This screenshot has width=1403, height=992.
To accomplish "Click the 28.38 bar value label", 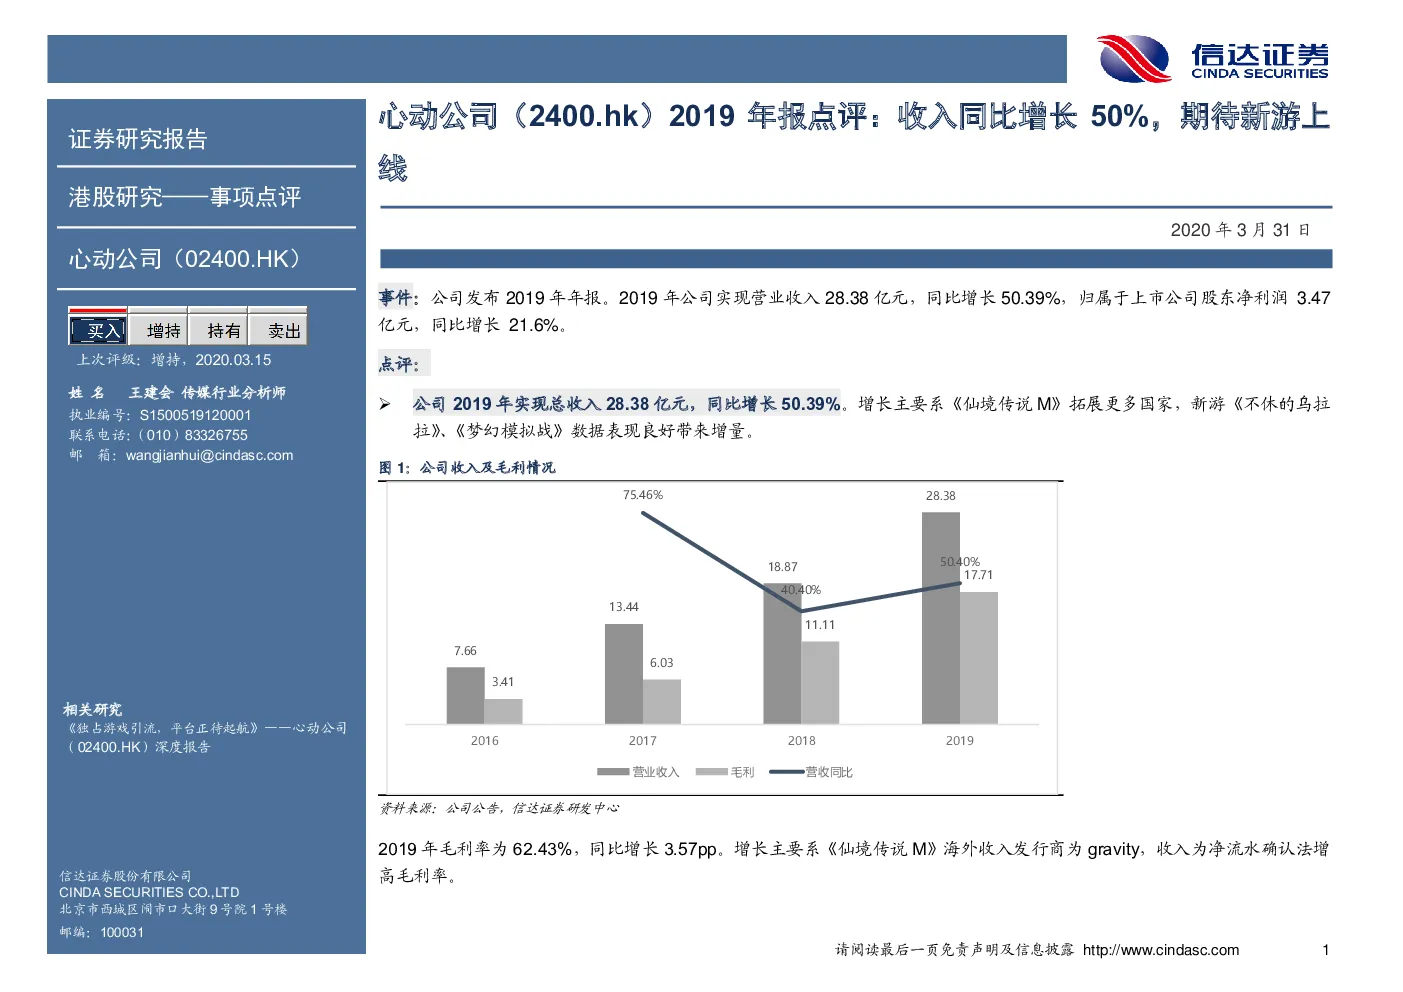I will click(x=941, y=496).
